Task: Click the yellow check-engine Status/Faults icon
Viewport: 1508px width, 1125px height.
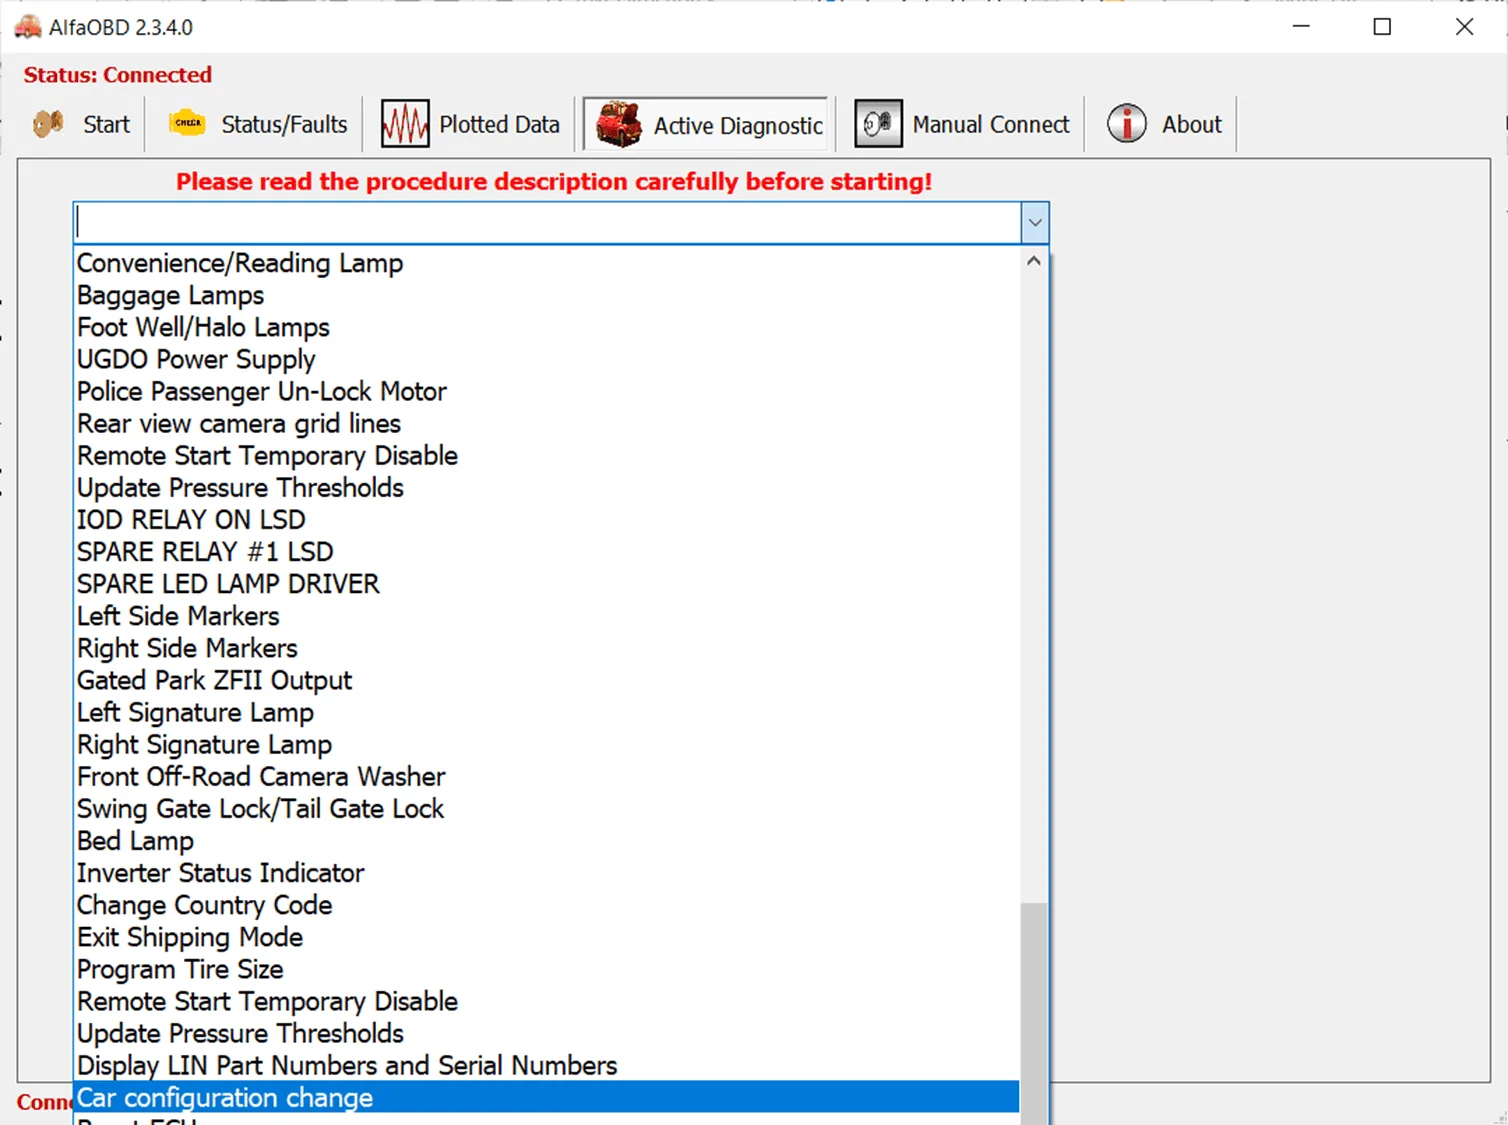Action: click(187, 123)
